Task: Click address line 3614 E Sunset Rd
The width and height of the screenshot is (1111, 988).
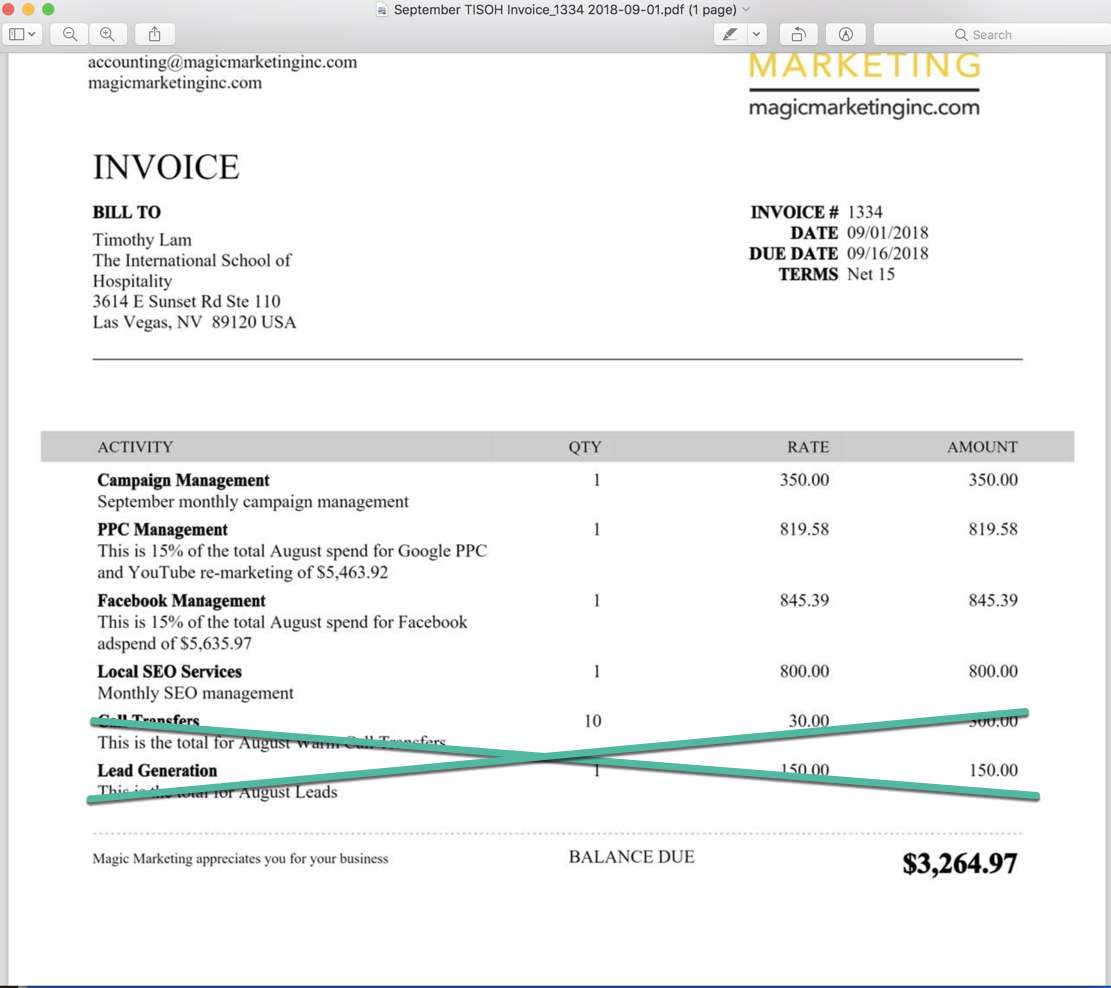Action: [186, 301]
